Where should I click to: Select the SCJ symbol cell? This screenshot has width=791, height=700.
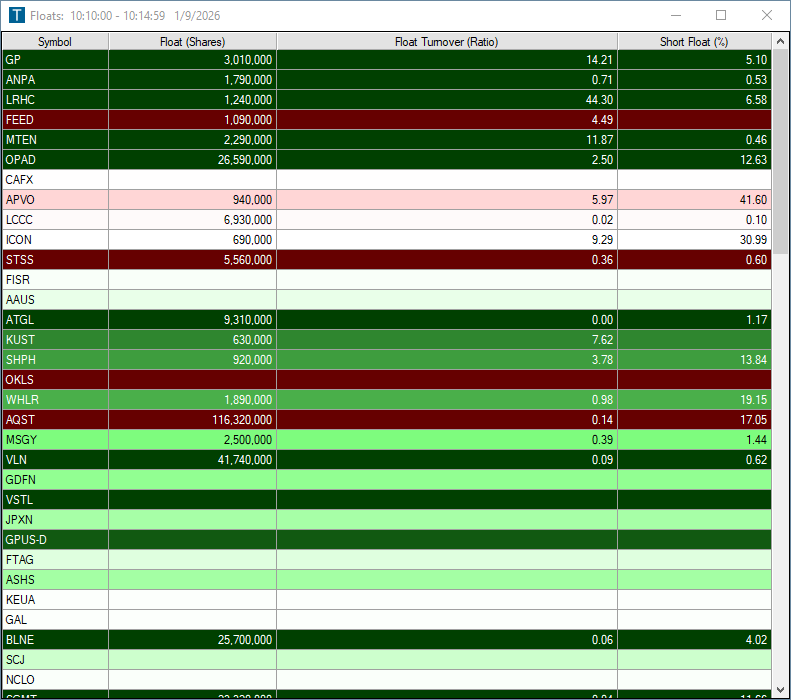tap(55, 660)
